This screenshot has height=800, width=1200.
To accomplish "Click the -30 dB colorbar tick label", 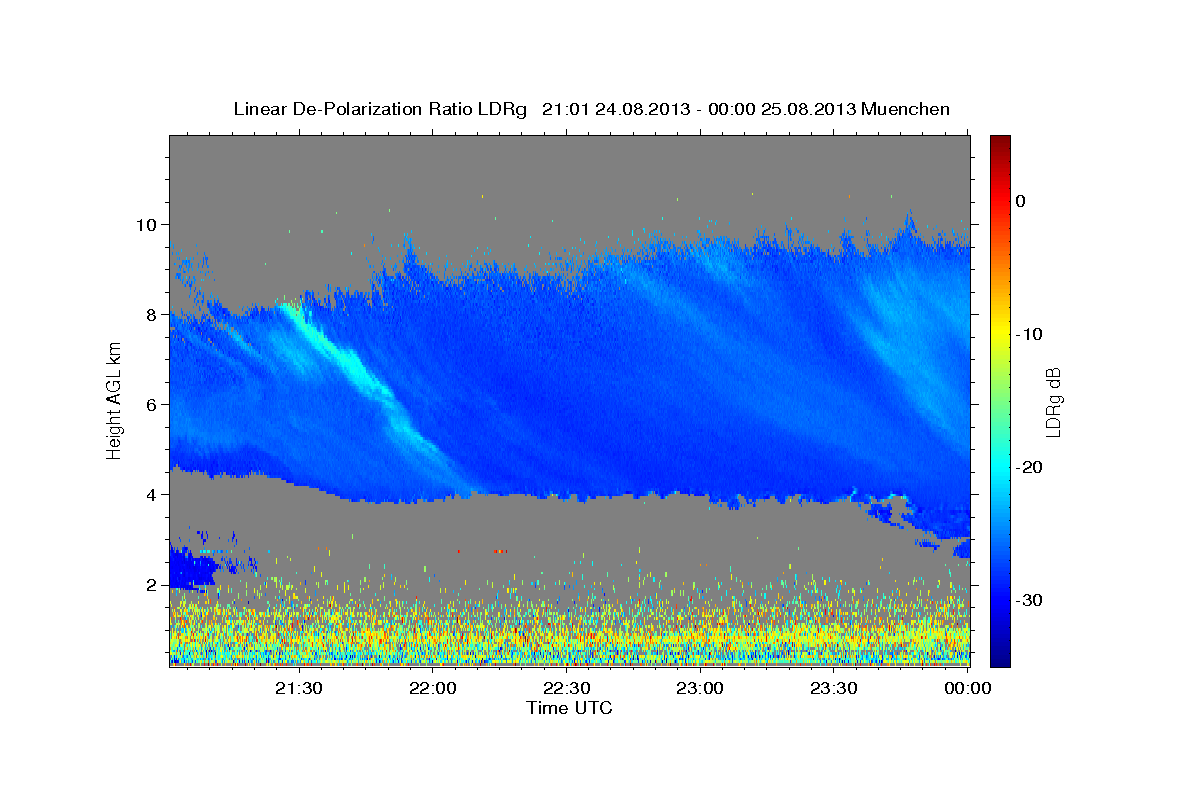I will (1030, 600).
